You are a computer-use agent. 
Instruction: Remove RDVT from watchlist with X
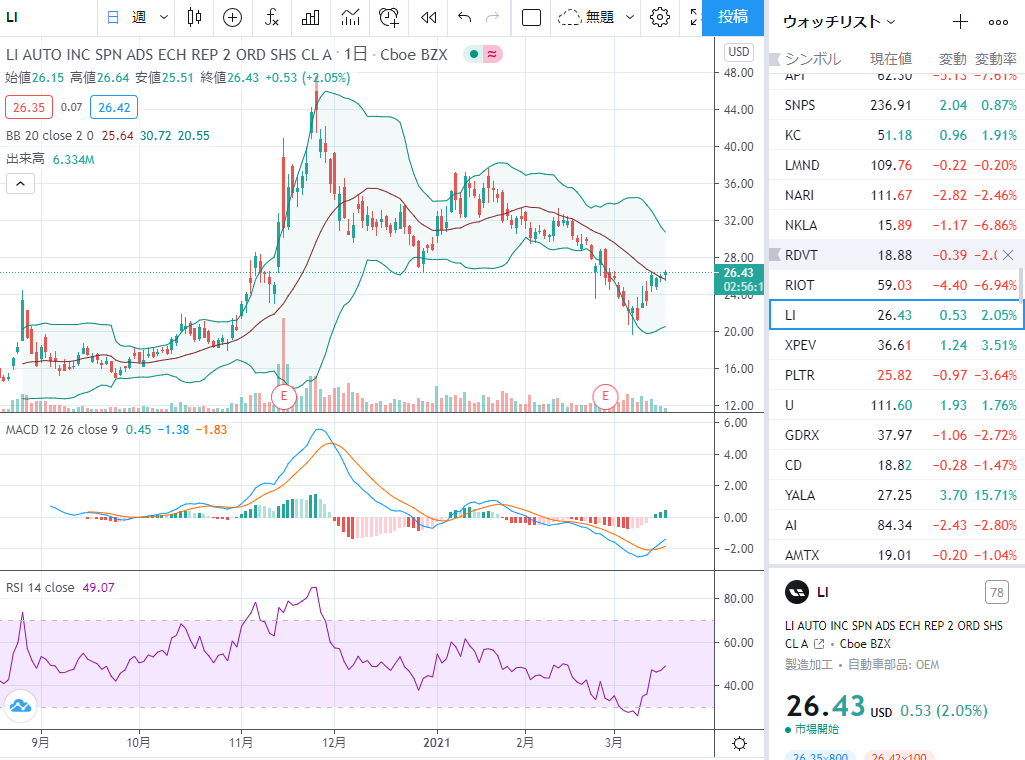tap(1008, 255)
